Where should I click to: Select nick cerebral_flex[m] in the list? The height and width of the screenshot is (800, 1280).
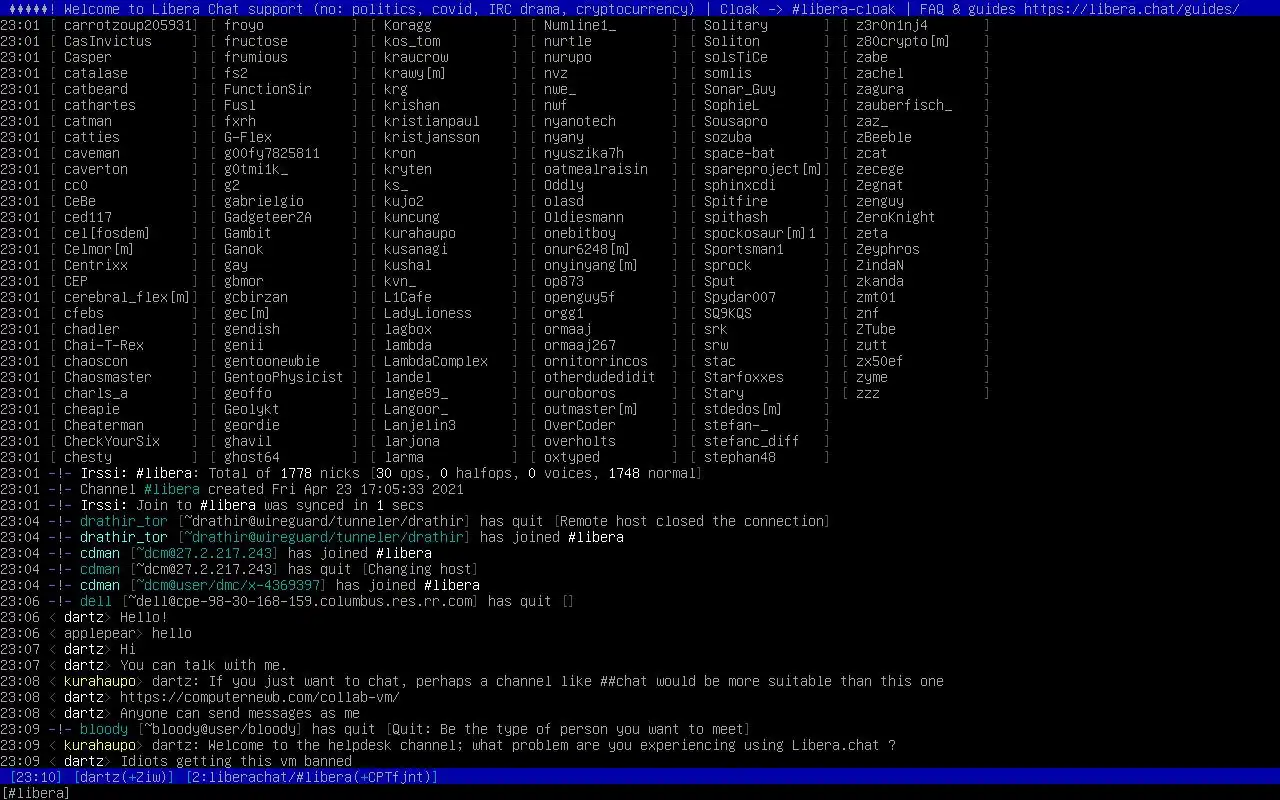128,297
